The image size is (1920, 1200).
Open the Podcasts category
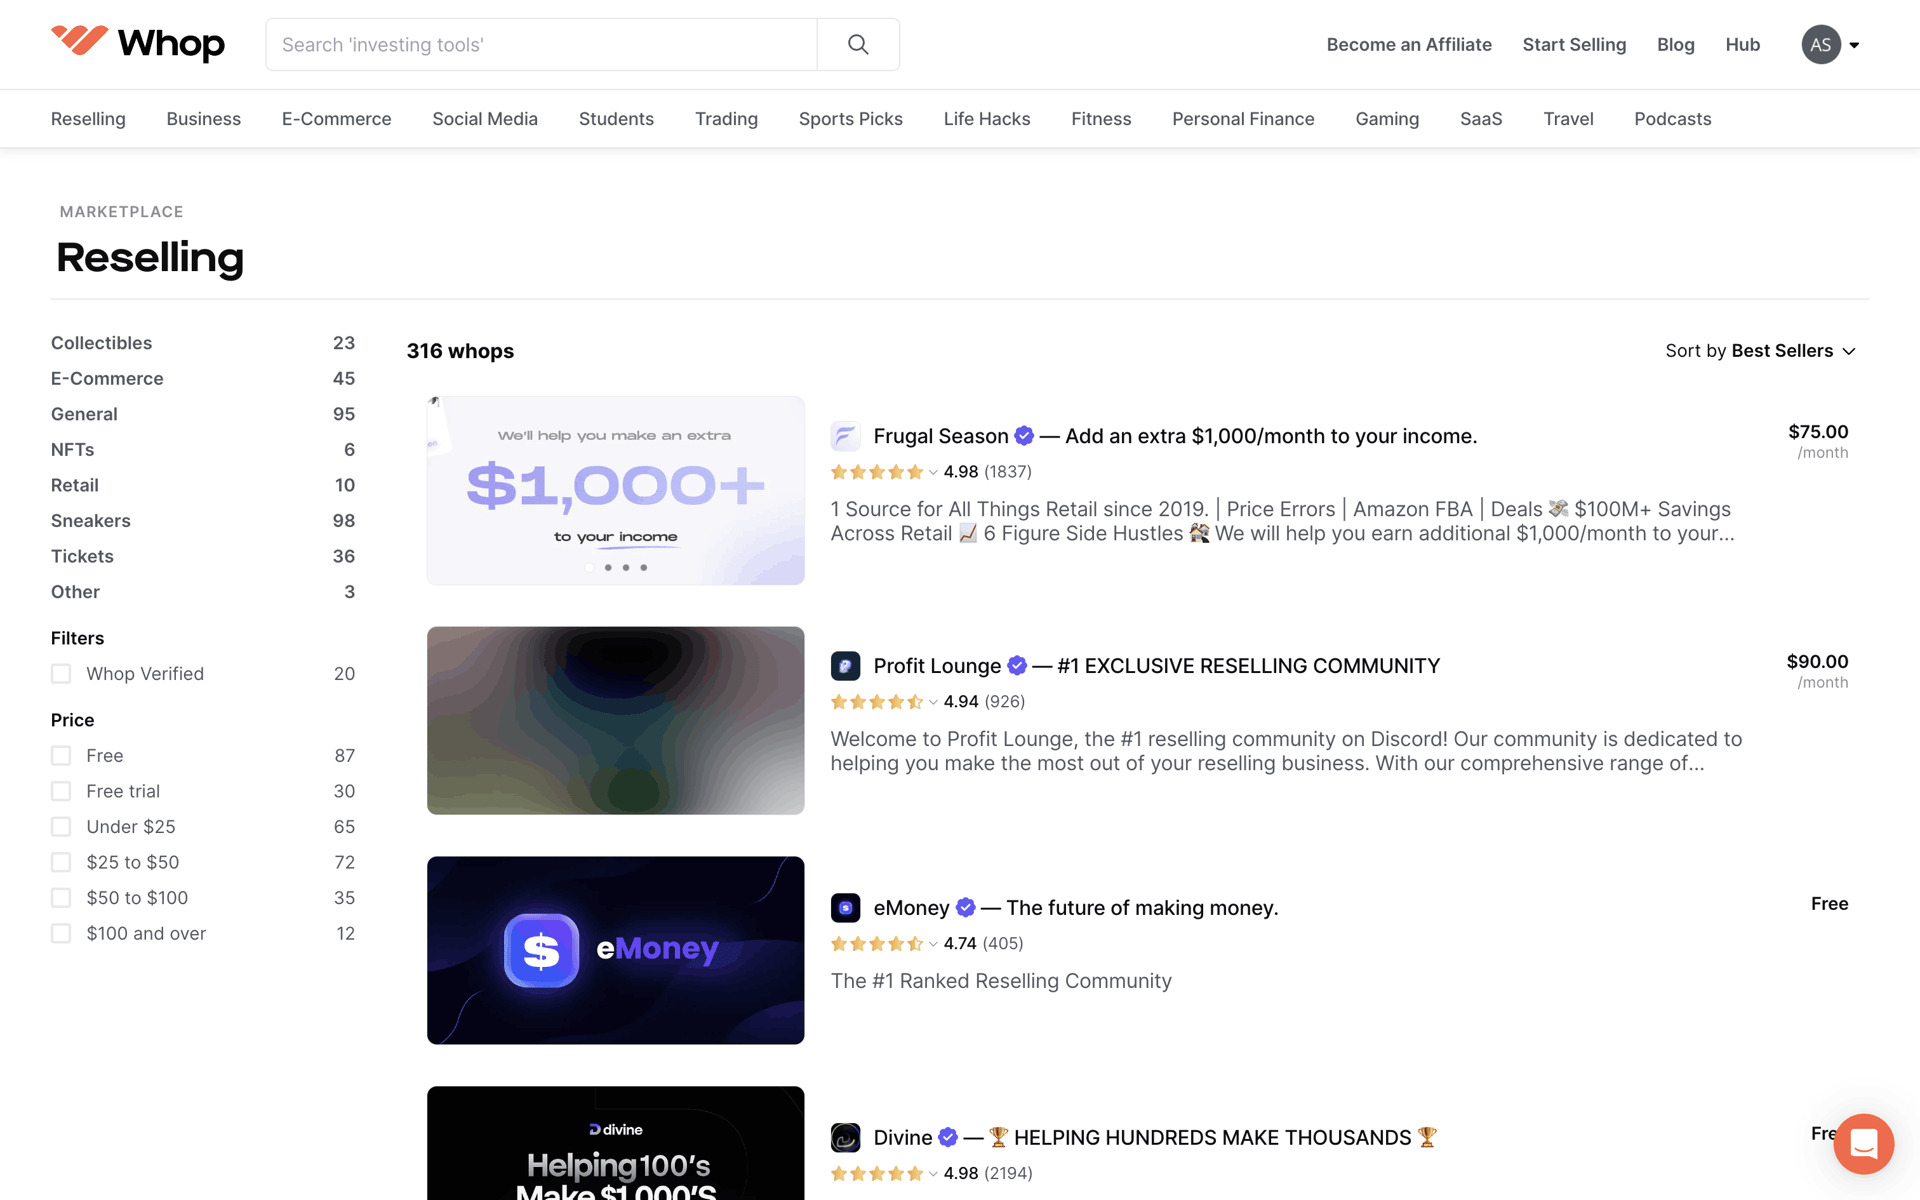click(x=1673, y=119)
